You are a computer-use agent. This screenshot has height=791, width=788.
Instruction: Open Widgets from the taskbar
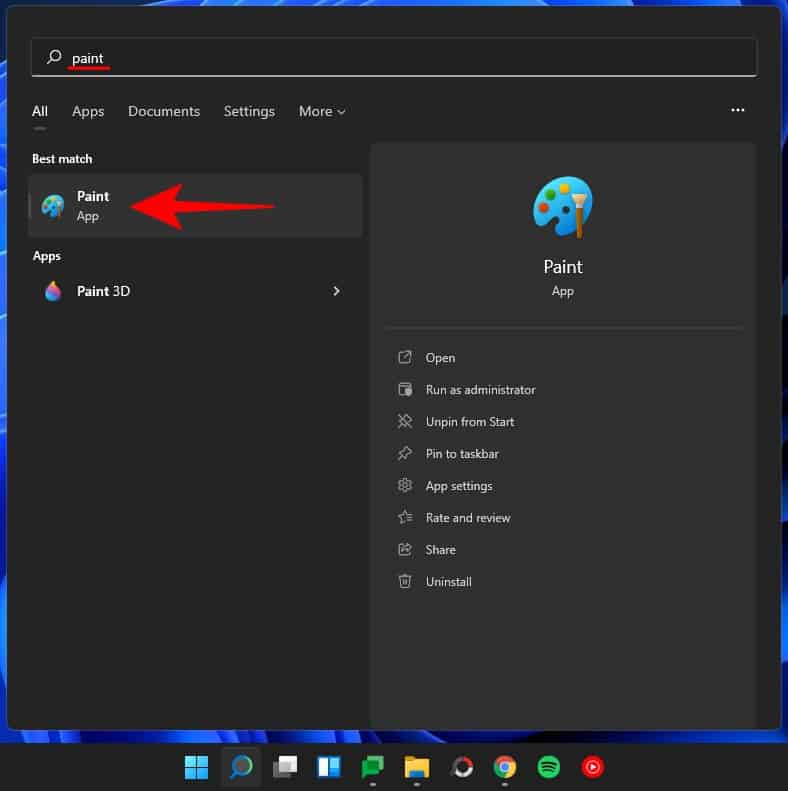[x=329, y=767]
